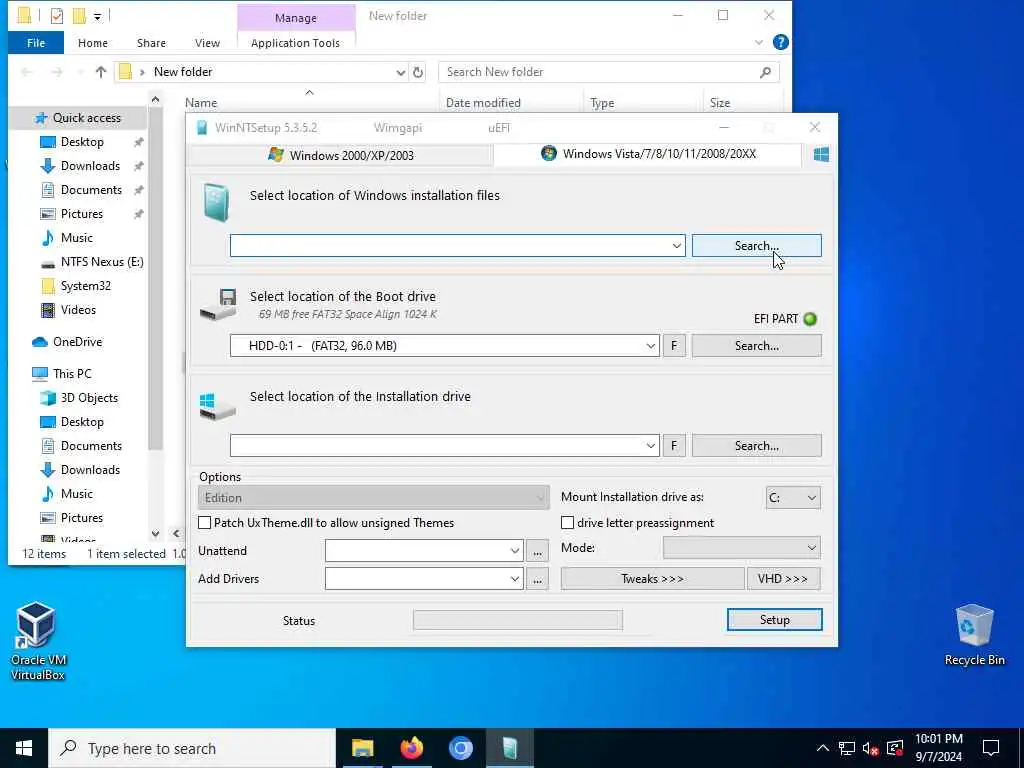The image size is (1024, 768).
Task: Open the Application Tools ribbon tab
Action: [295, 43]
